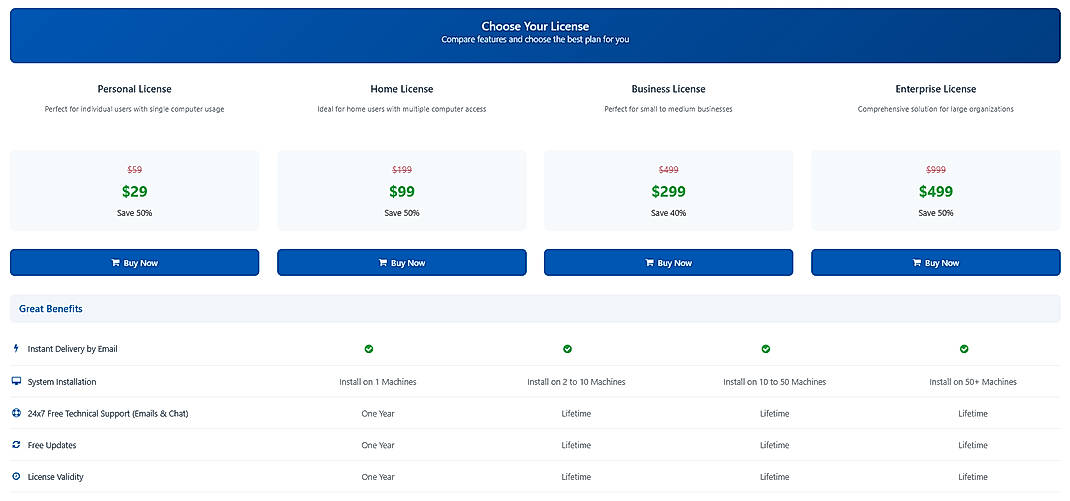This screenshot has height=501, width=1070.
Task: Click the refresh icon beside Free Updates
Action: (x=16, y=444)
